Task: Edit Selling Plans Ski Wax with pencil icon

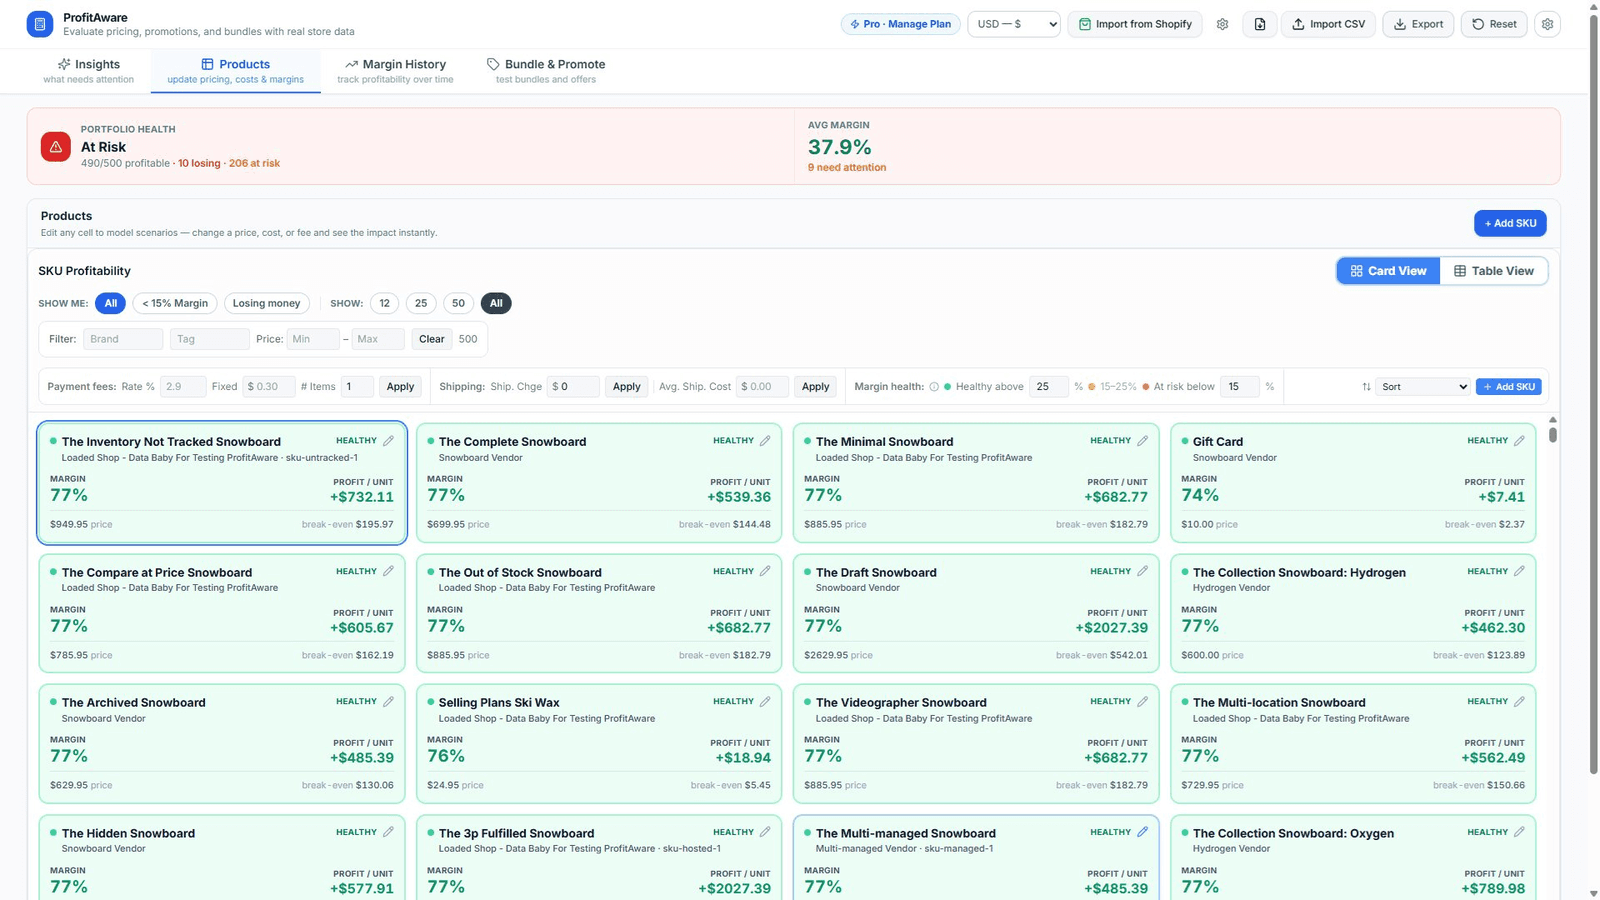Action: 765,702
